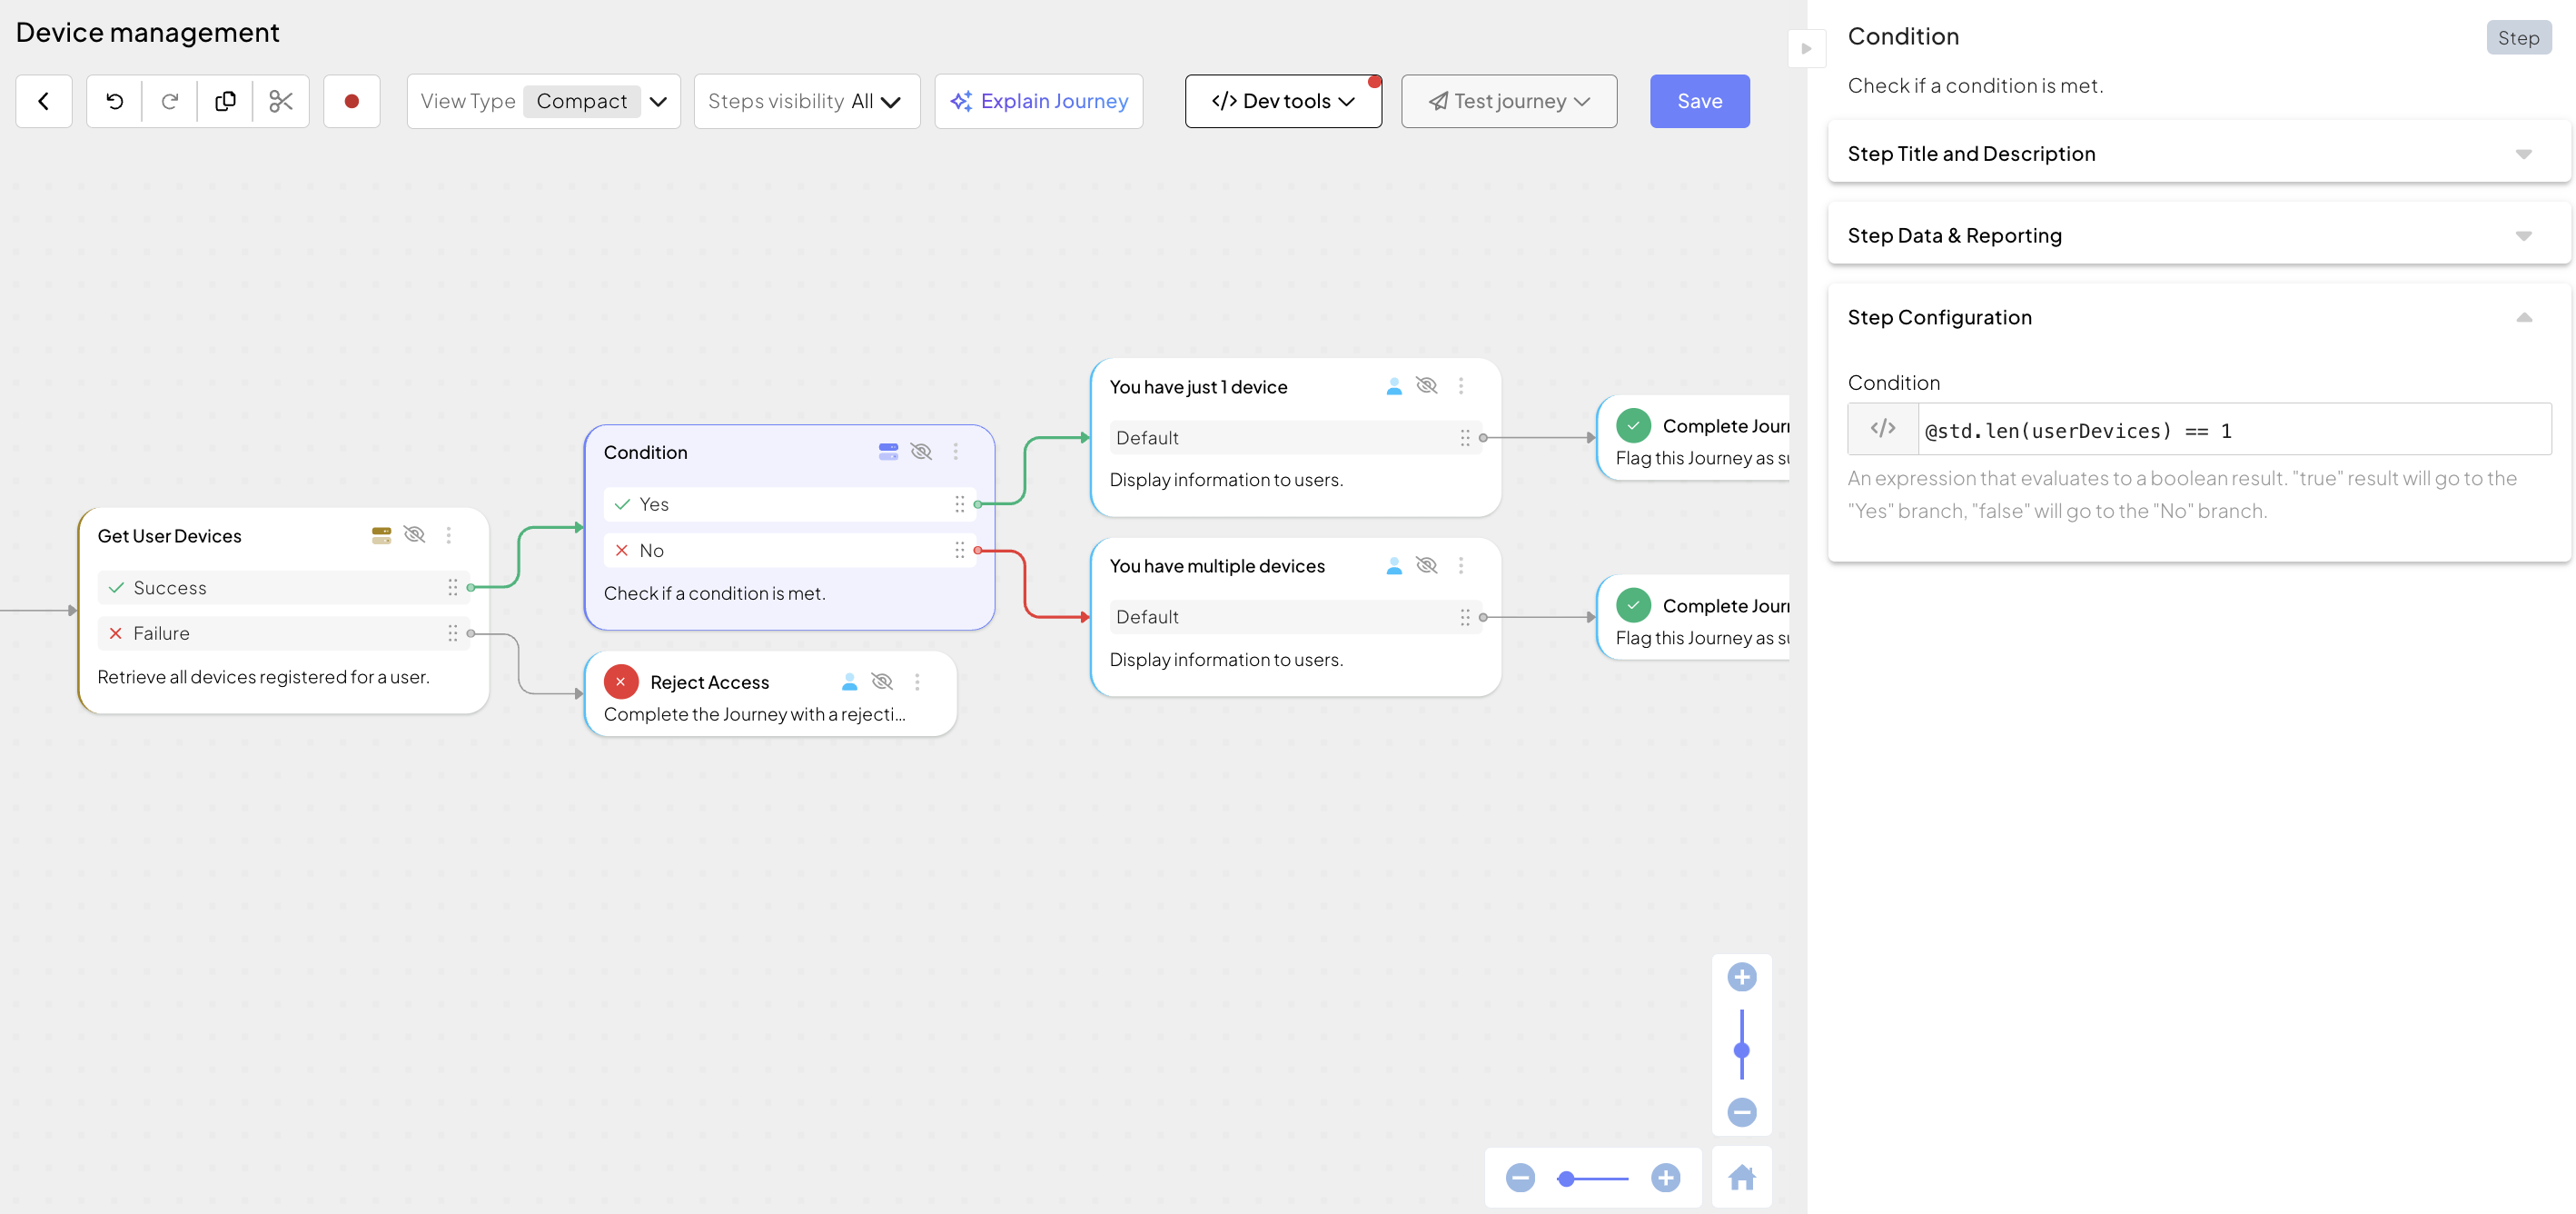Zoom out with the vertical minus button
Image resolution: width=2576 pixels, height=1214 pixels.
point(1742,1112)
